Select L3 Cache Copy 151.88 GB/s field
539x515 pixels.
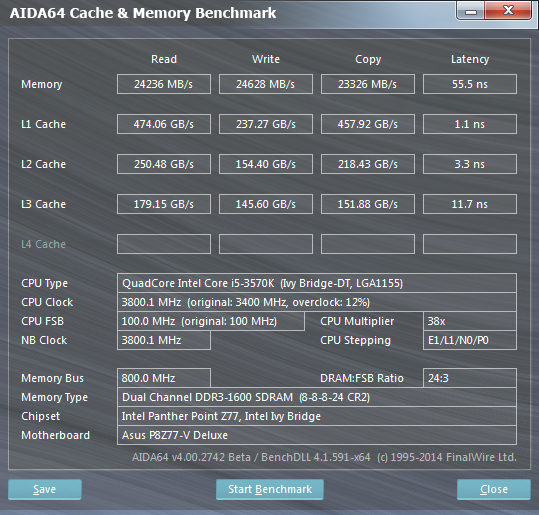tap(368, 204)
